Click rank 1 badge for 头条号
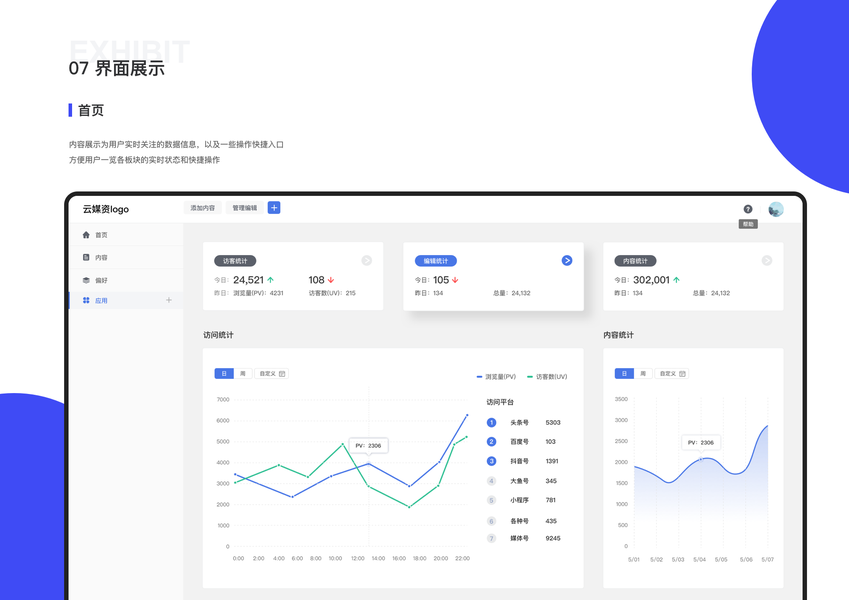Screen dimensions: 849x600 [x=492, y=422]
